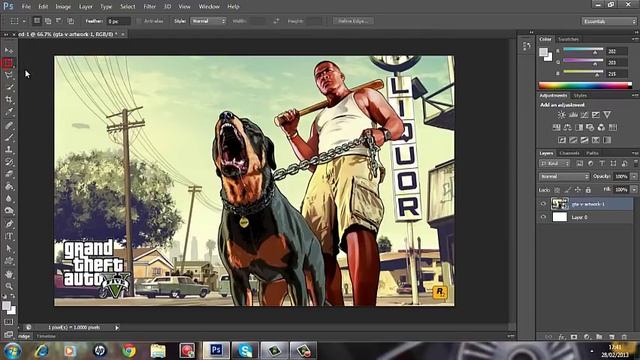This screenshot has width=640, height=360.
Task: Adjust the red R color slider
Action: 583,51
